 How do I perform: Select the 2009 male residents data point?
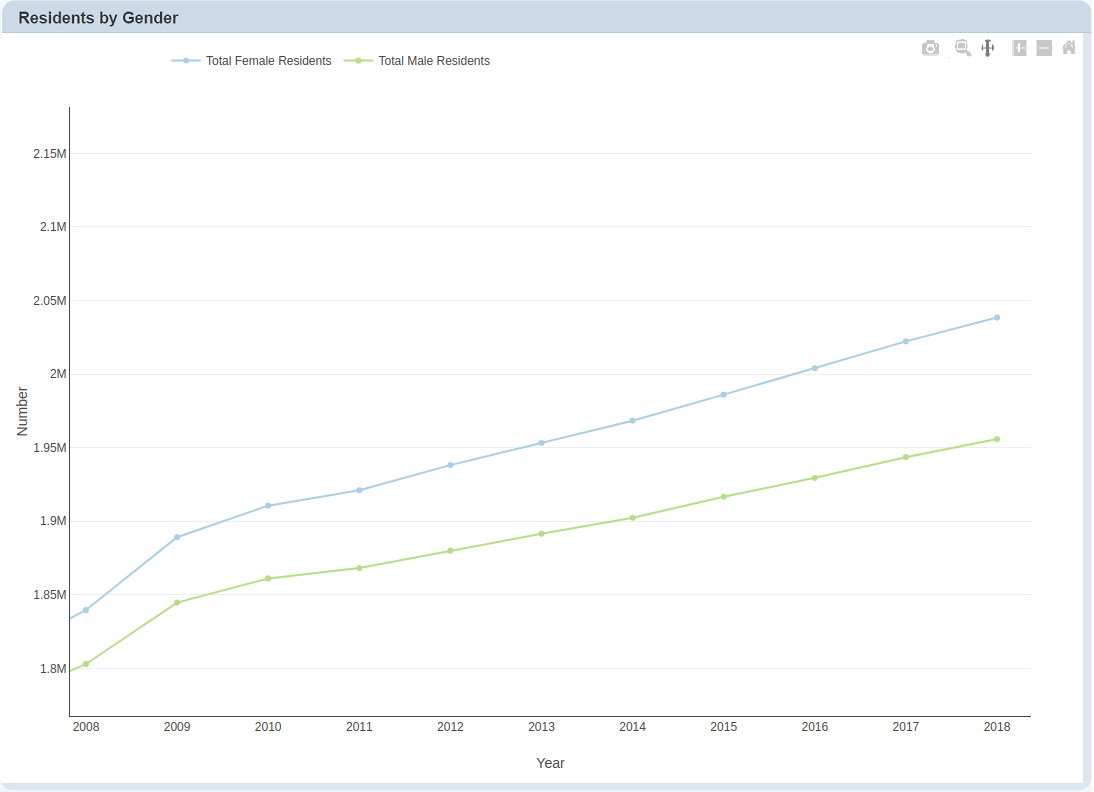pyautogui.click(x=177, y=602)
